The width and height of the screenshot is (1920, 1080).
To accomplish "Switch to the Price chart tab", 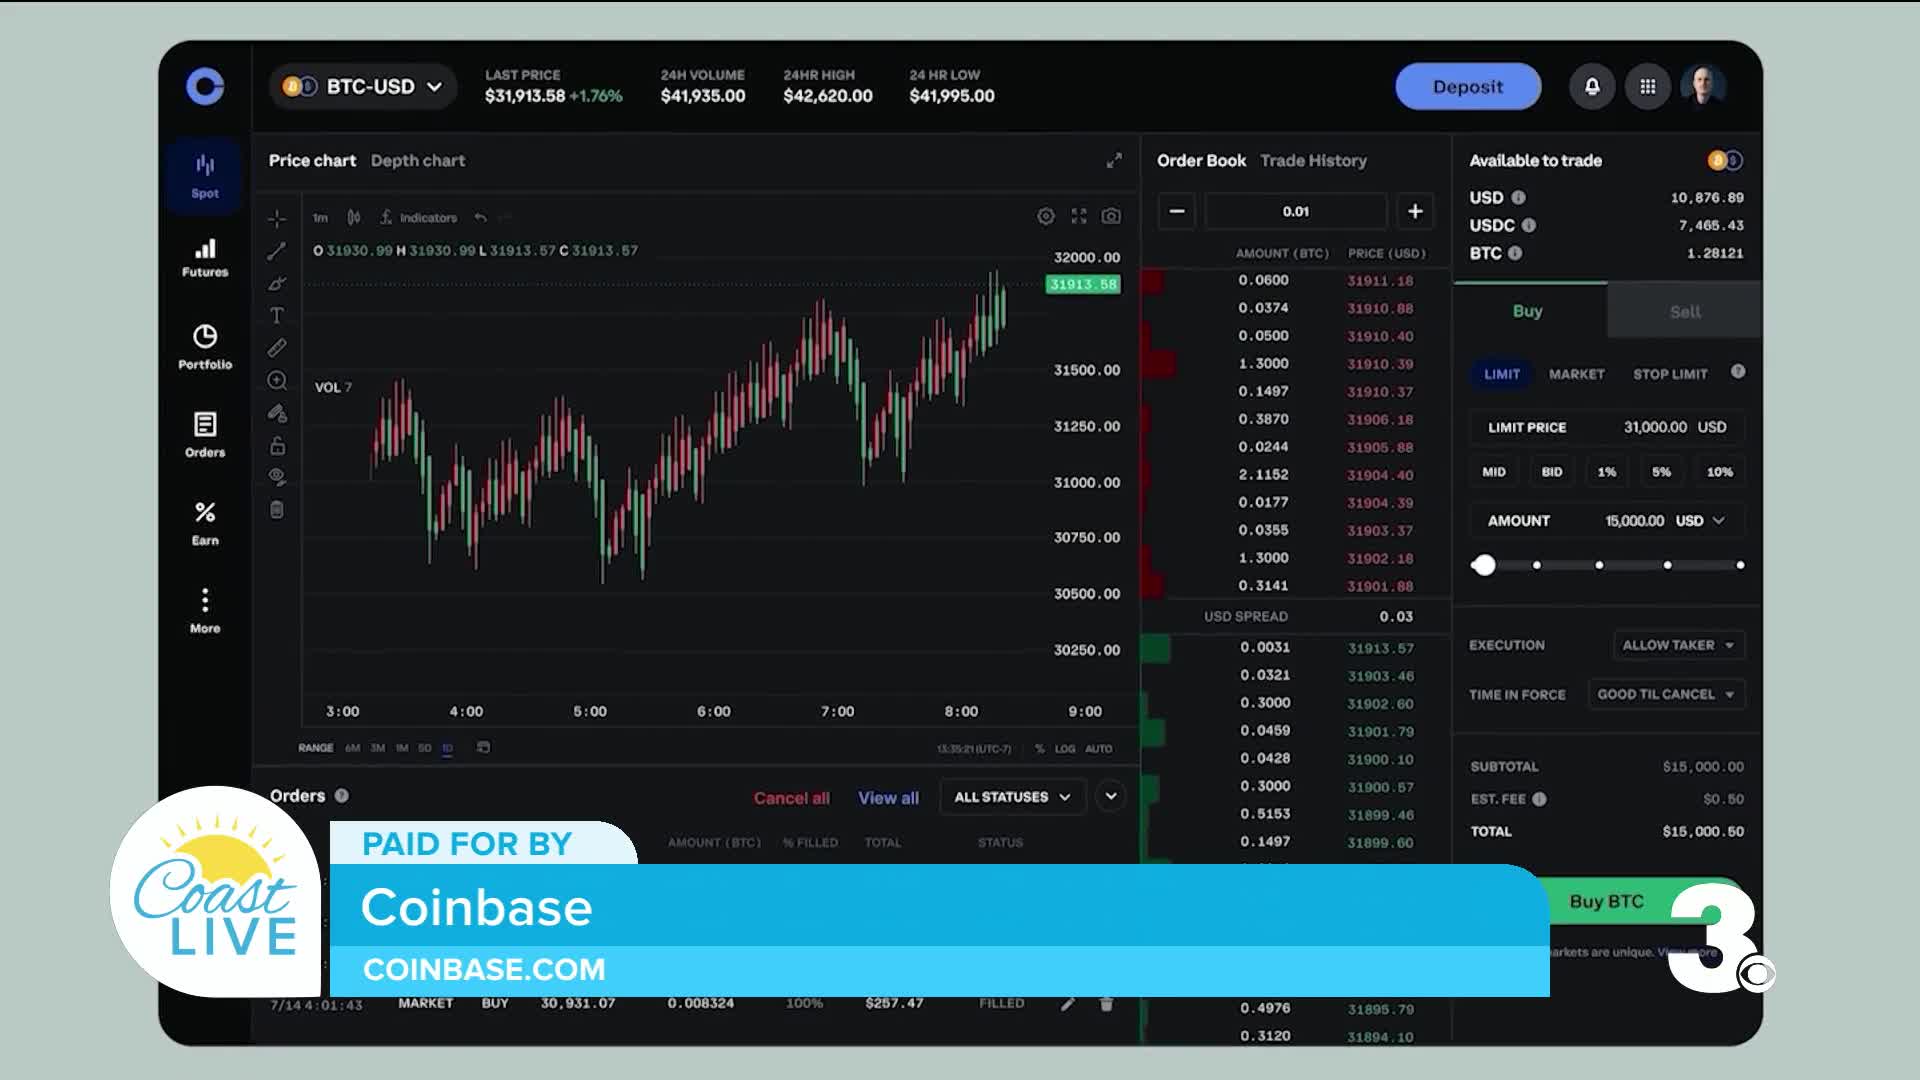I will (312, 160).
